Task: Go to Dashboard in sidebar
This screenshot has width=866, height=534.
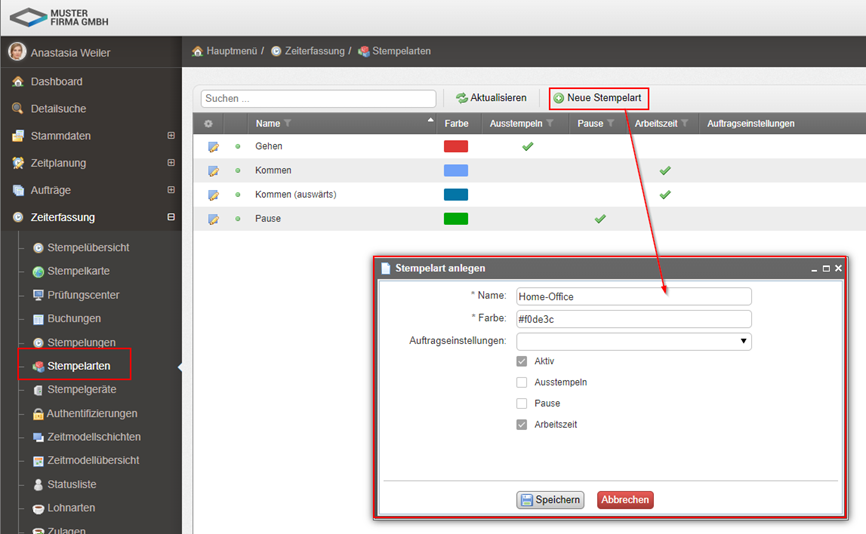Action: click(x=56, y=82)
